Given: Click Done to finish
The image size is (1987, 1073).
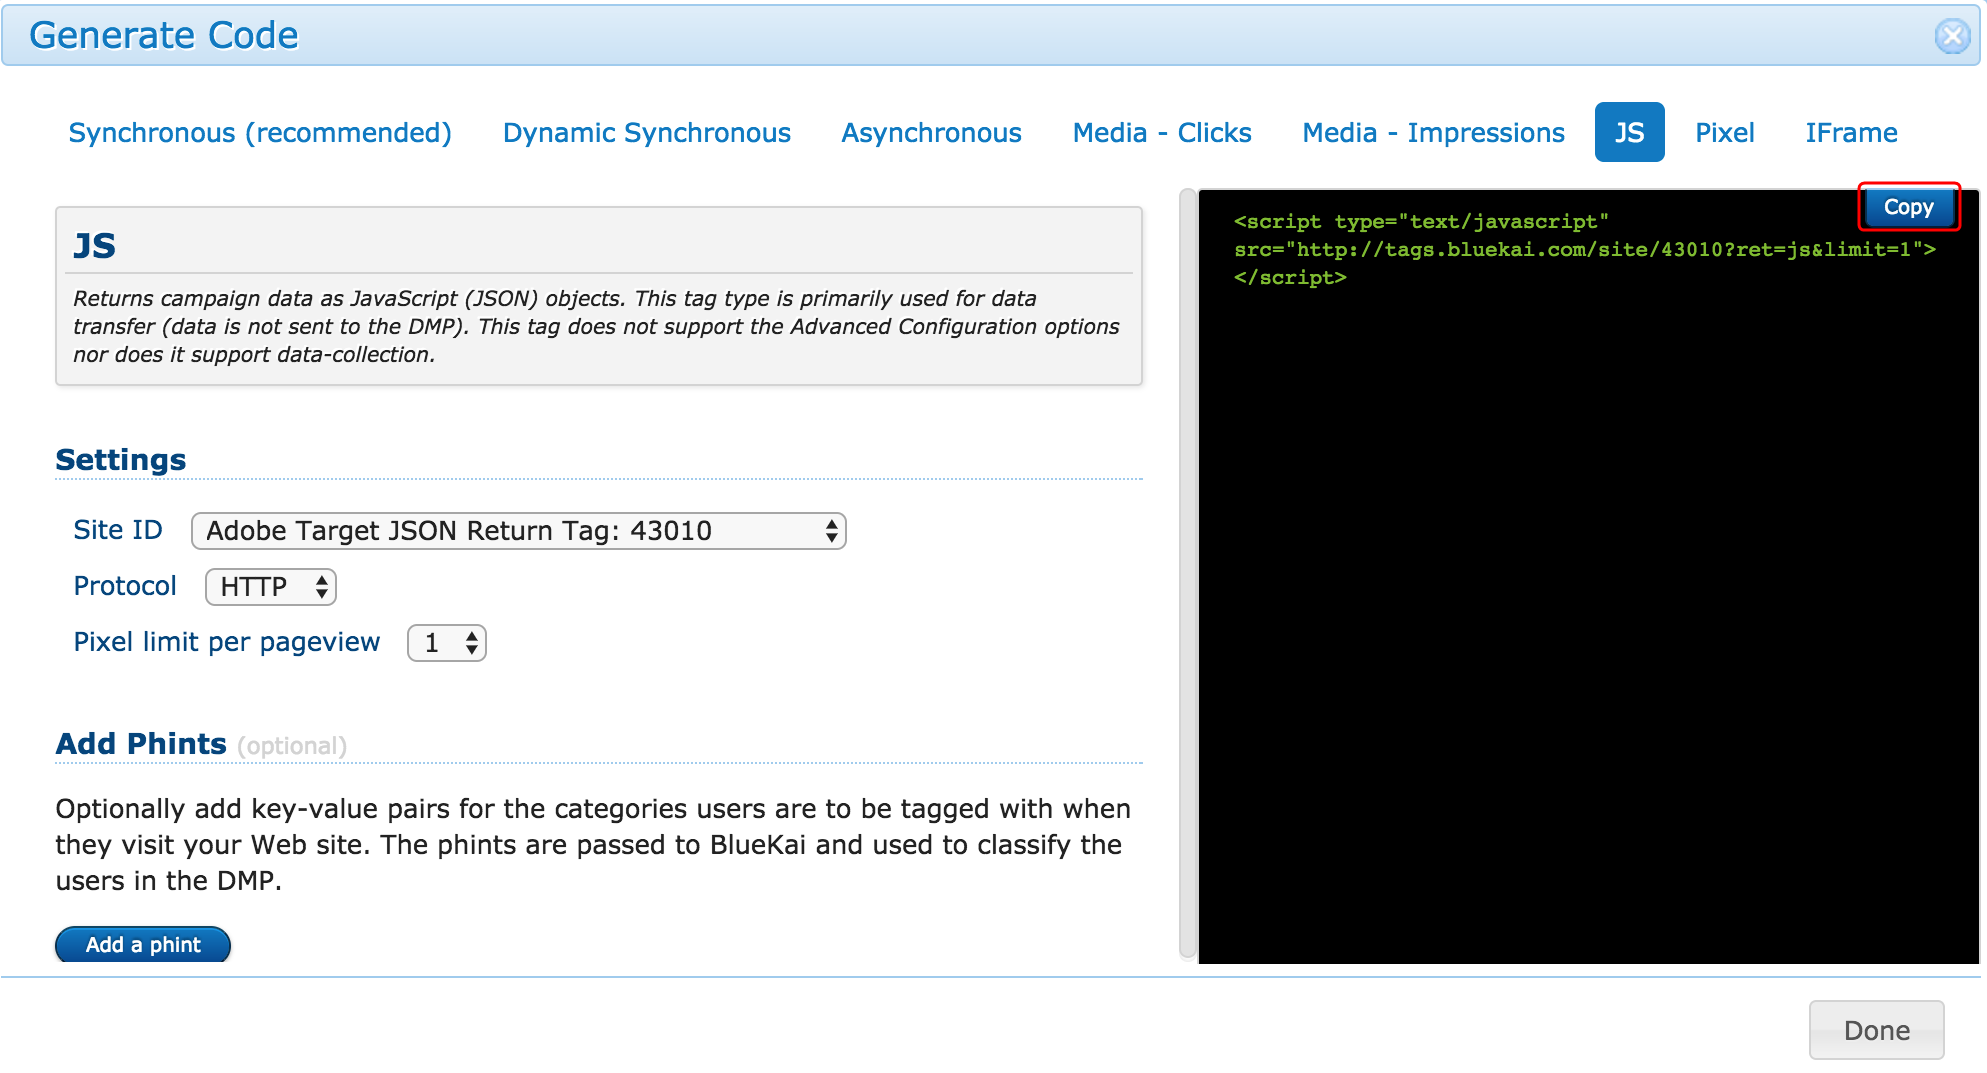Looking at the screenshot, I should [x=1876, y=1030].
